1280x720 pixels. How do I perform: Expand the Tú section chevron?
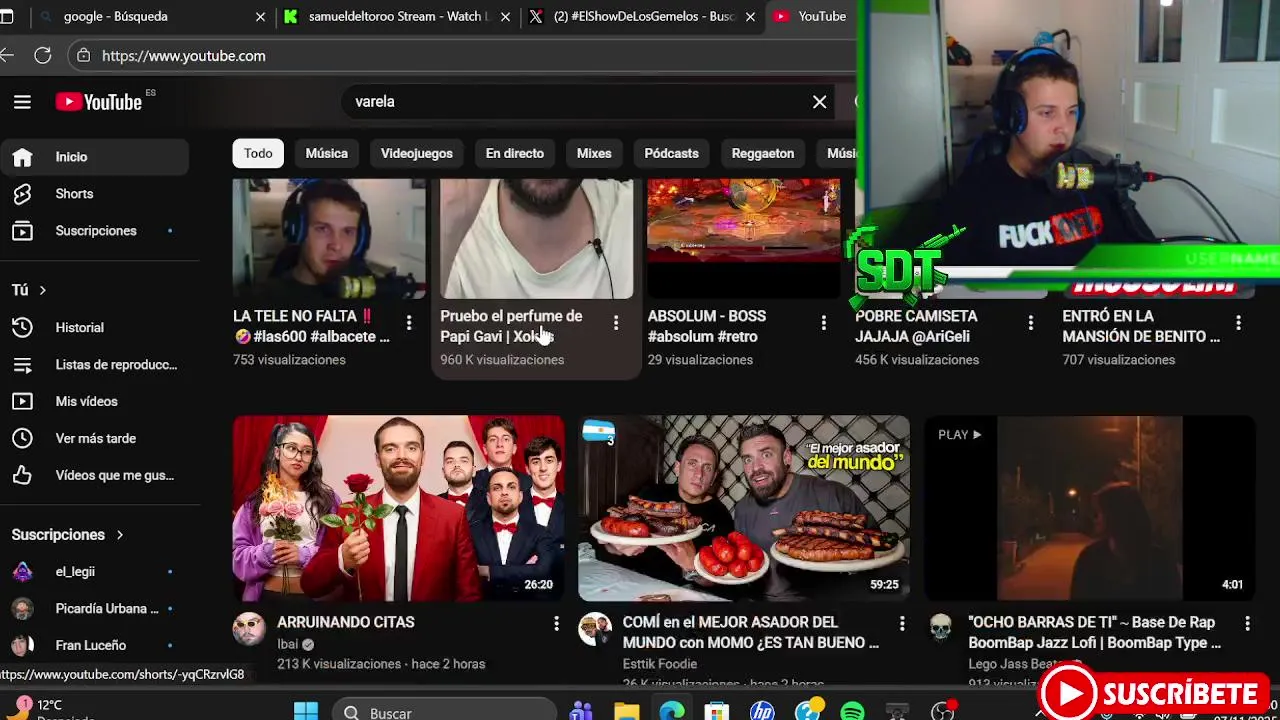(x=42, y=290)
